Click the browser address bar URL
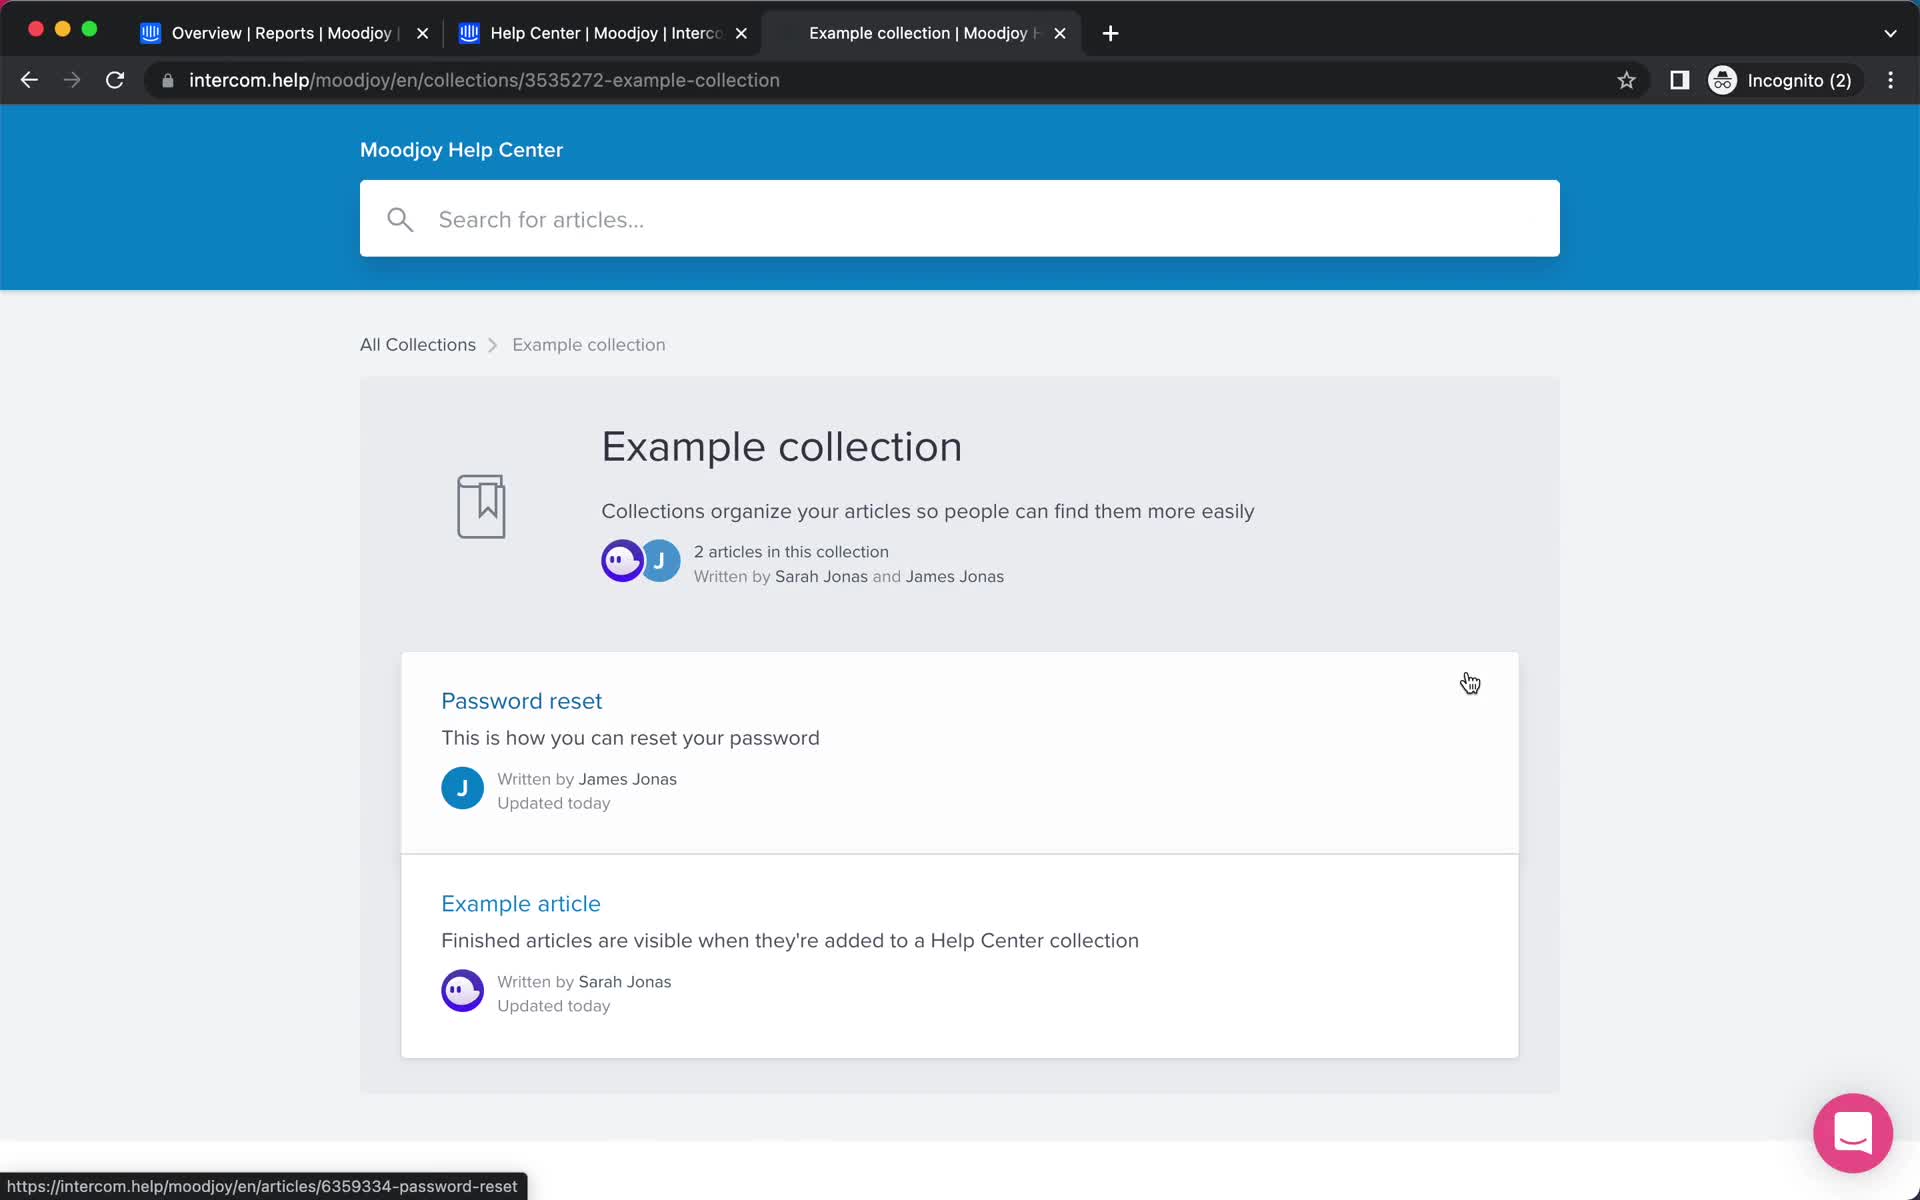The height and width of the screenshot is (1200, 1920). [x=484, y=80]
